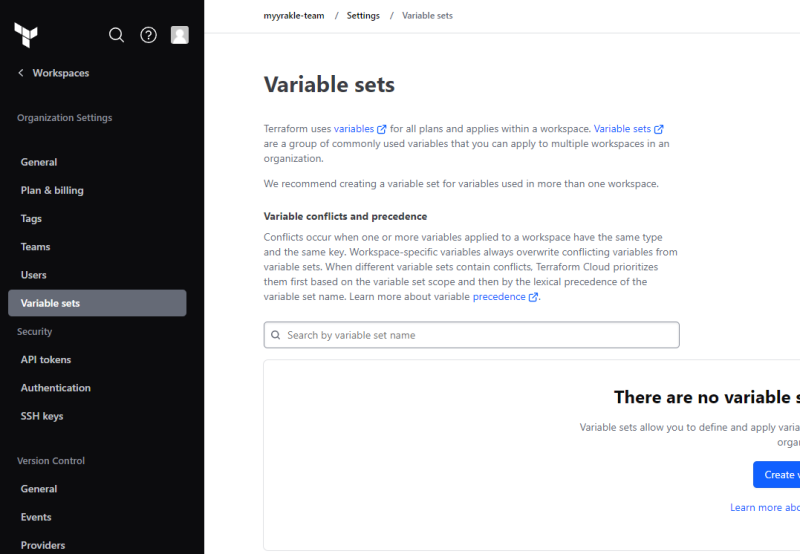Click the Terraform logo icon

[x=26, y=35]
